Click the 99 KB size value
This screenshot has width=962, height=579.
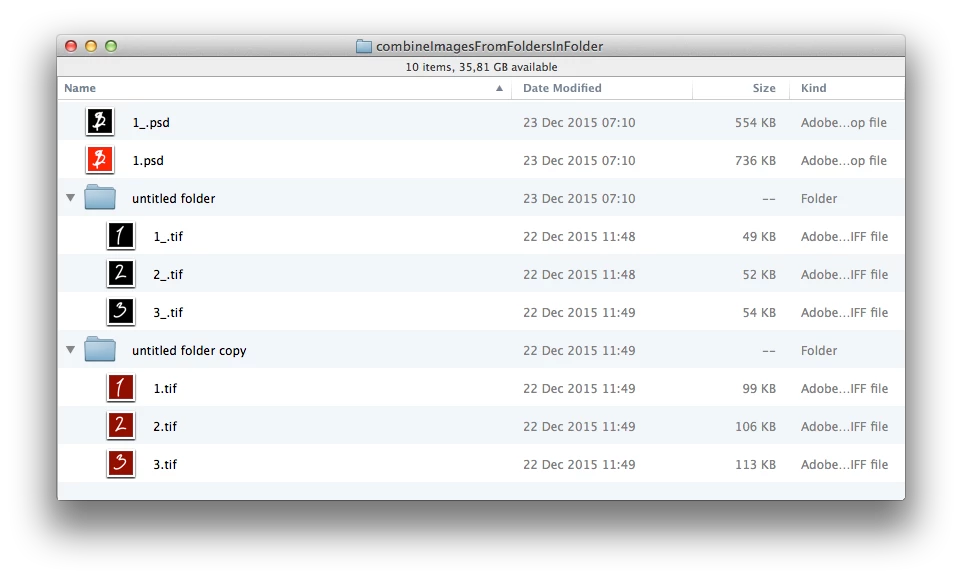click(x=759, y=388)
